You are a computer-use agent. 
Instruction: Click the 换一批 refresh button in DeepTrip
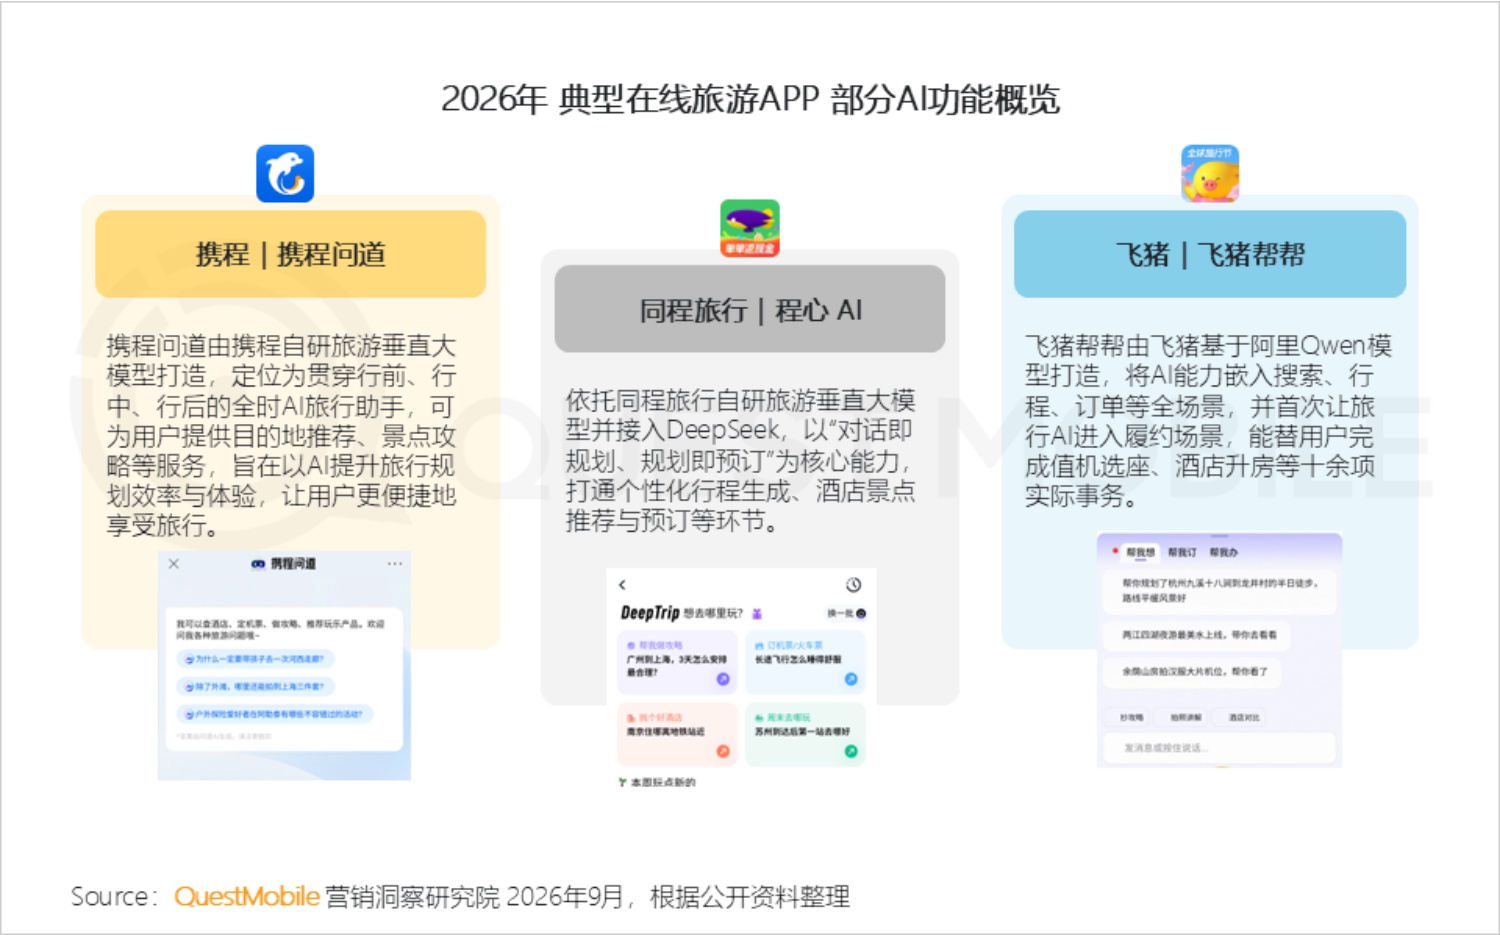pos(846,613)
